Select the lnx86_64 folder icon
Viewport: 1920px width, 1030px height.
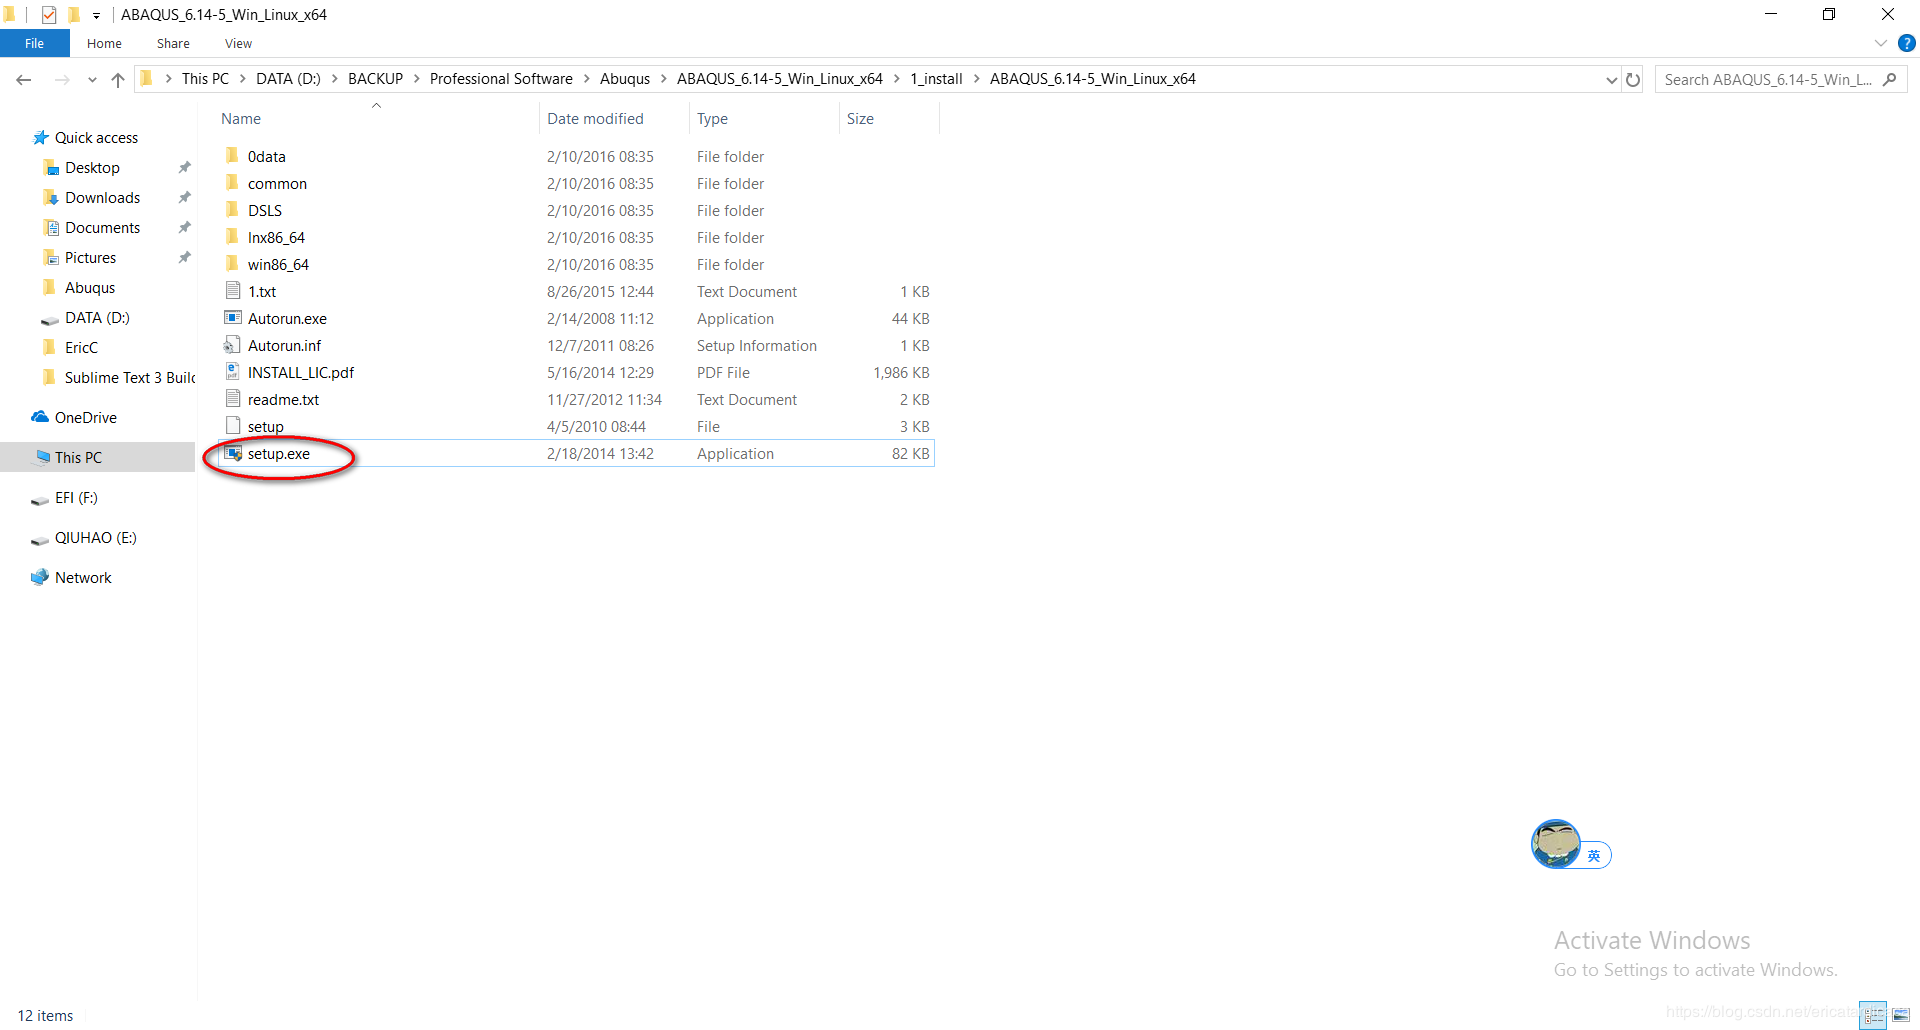click(x=232, y=237)
